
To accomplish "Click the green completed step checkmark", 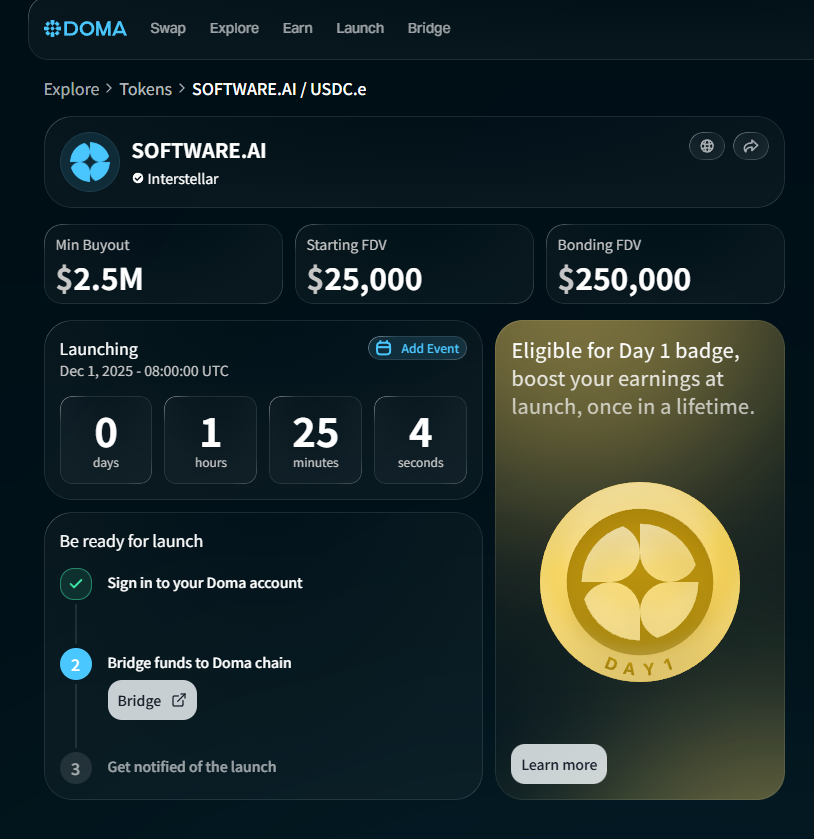I will pyautogui.click(x=76, y=584).
